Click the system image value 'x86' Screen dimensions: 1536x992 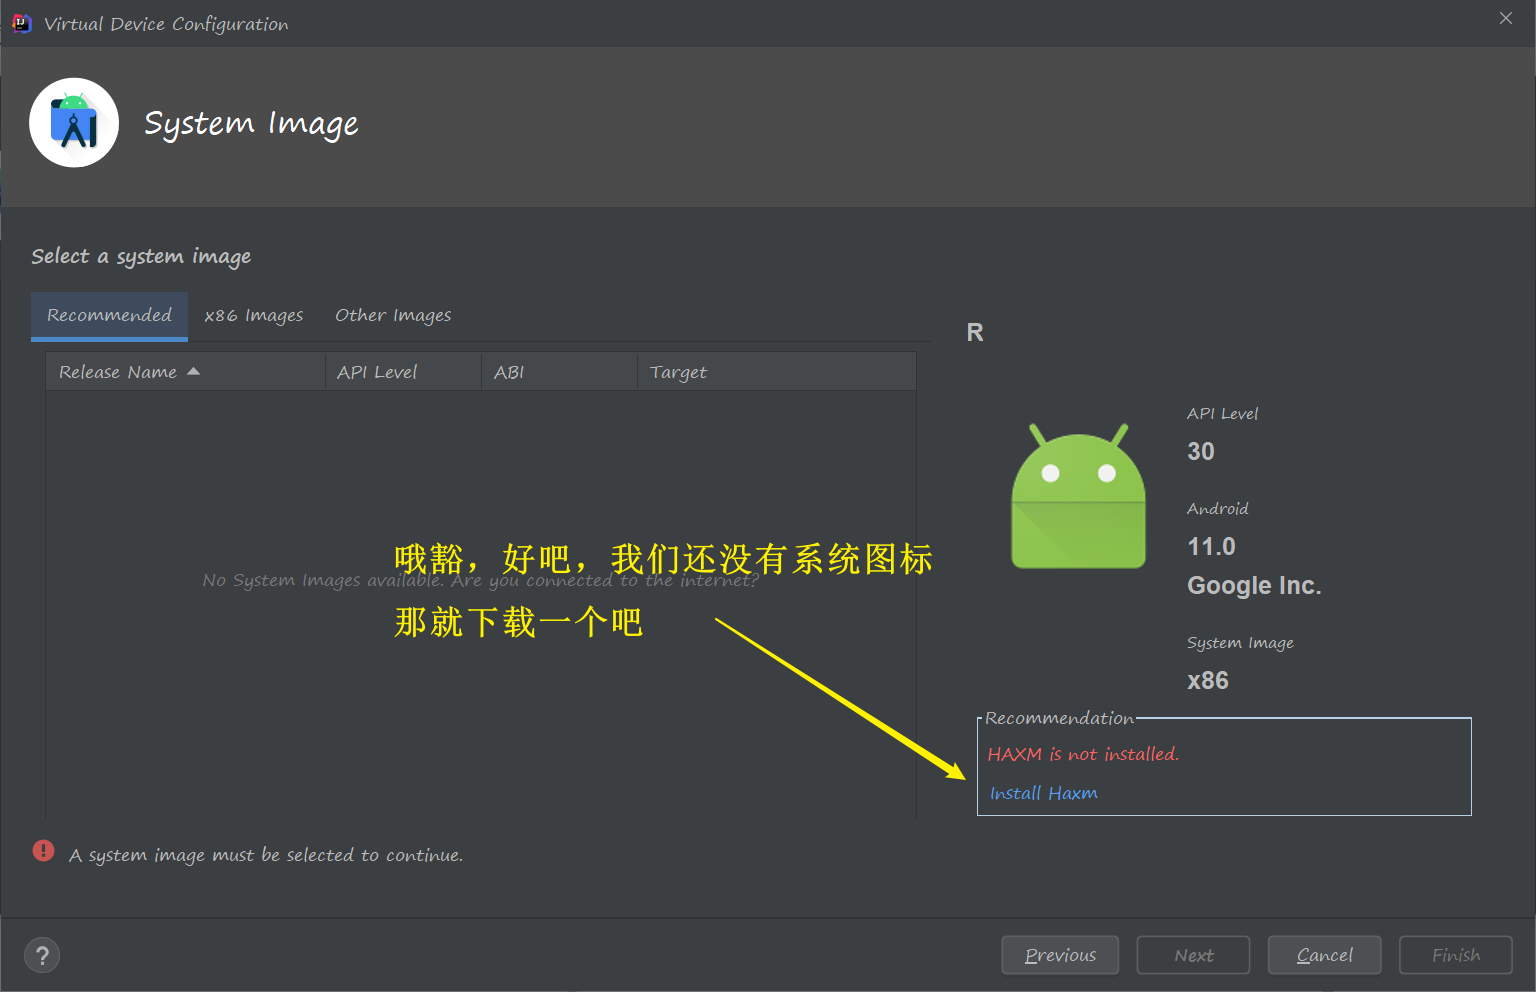click(1208, 681)
